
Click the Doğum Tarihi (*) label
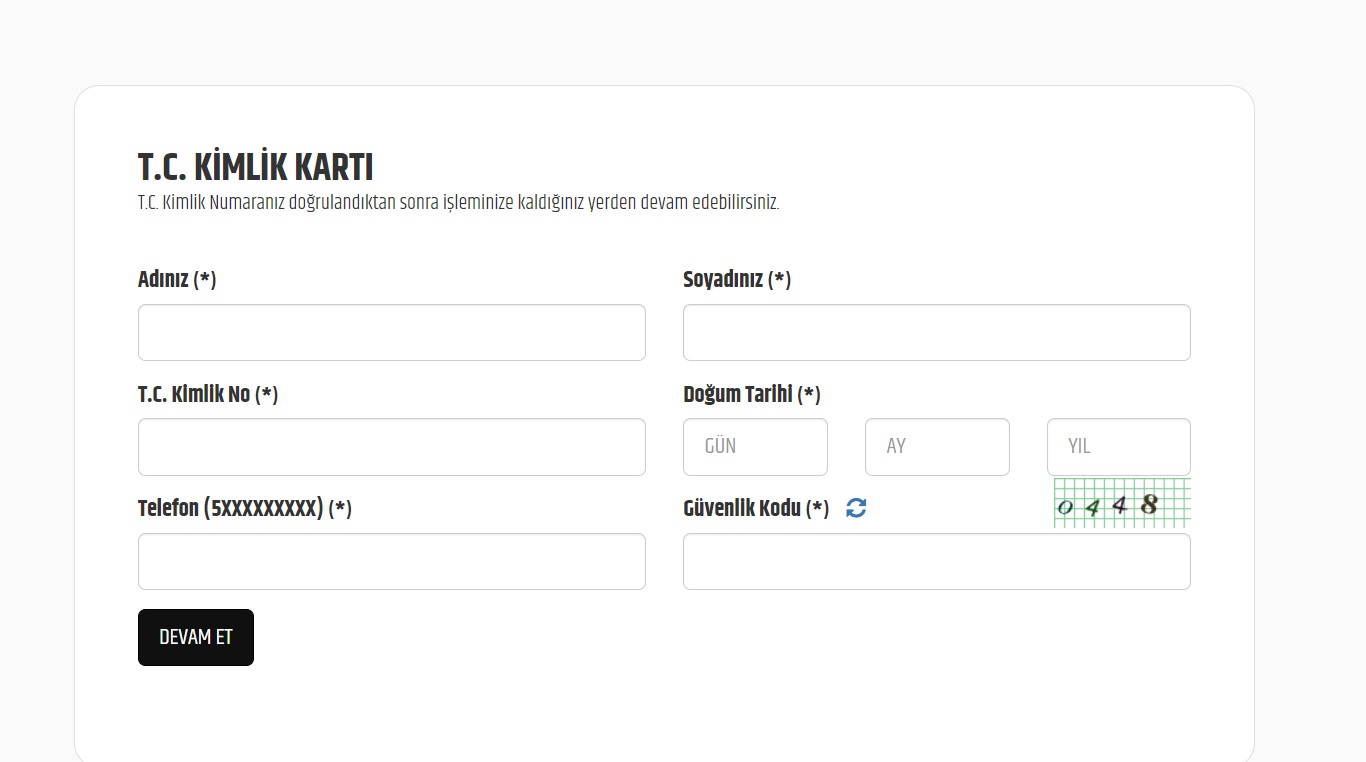[752, 395]
